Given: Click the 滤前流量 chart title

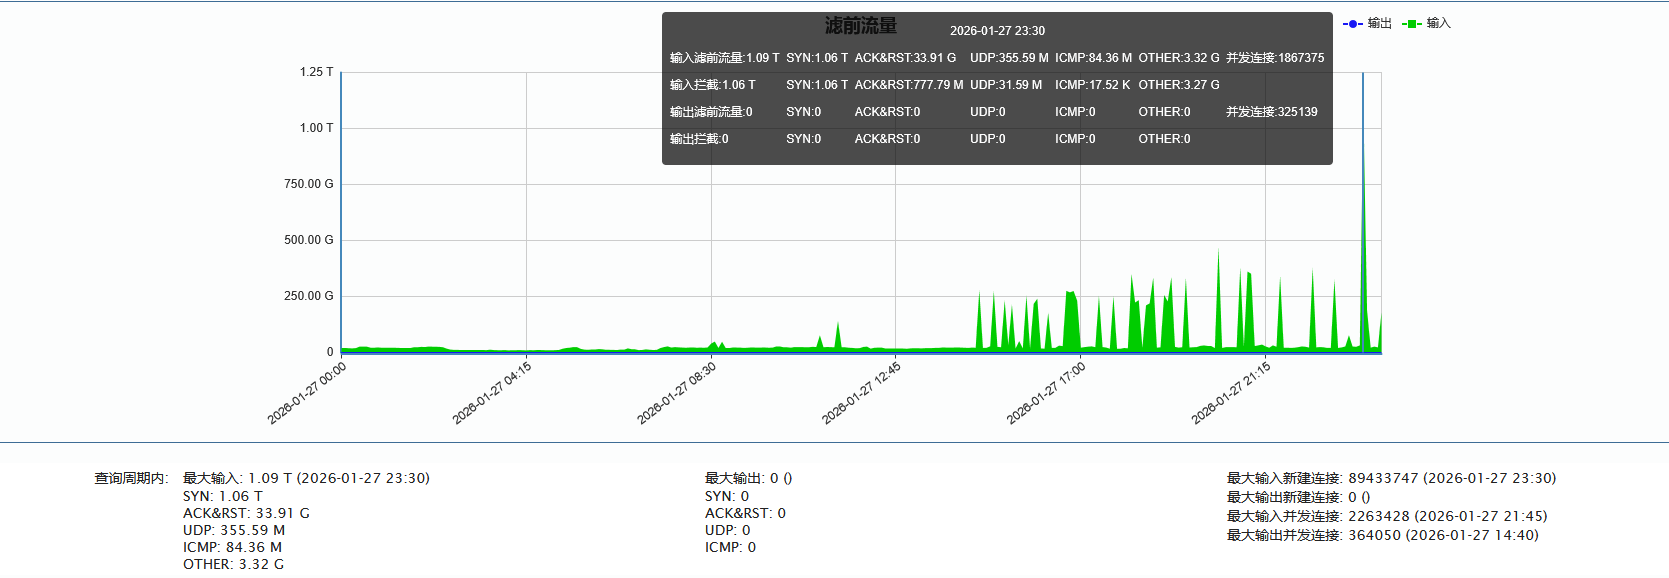Looking at the screenshot, I should (860, 26).
